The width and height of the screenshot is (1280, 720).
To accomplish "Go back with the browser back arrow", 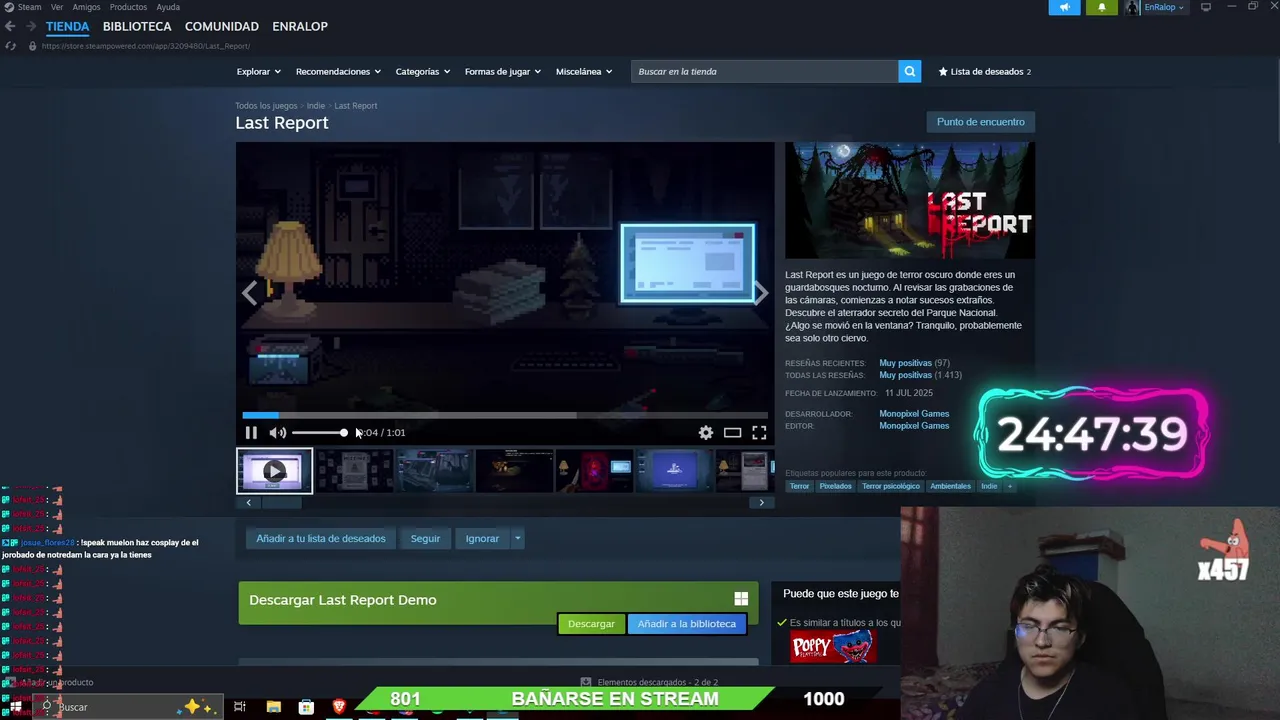I will 10,26.
